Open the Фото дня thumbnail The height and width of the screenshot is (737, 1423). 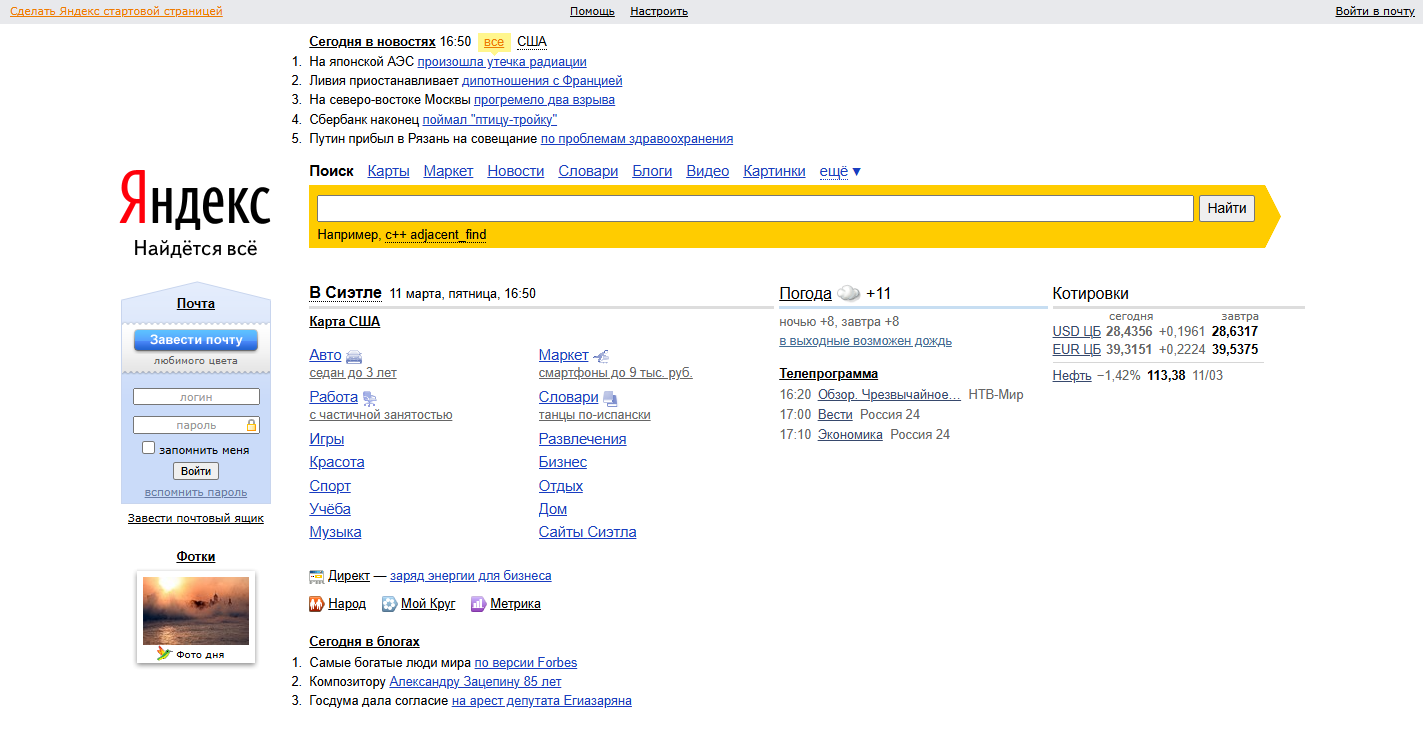click(196, 611)
